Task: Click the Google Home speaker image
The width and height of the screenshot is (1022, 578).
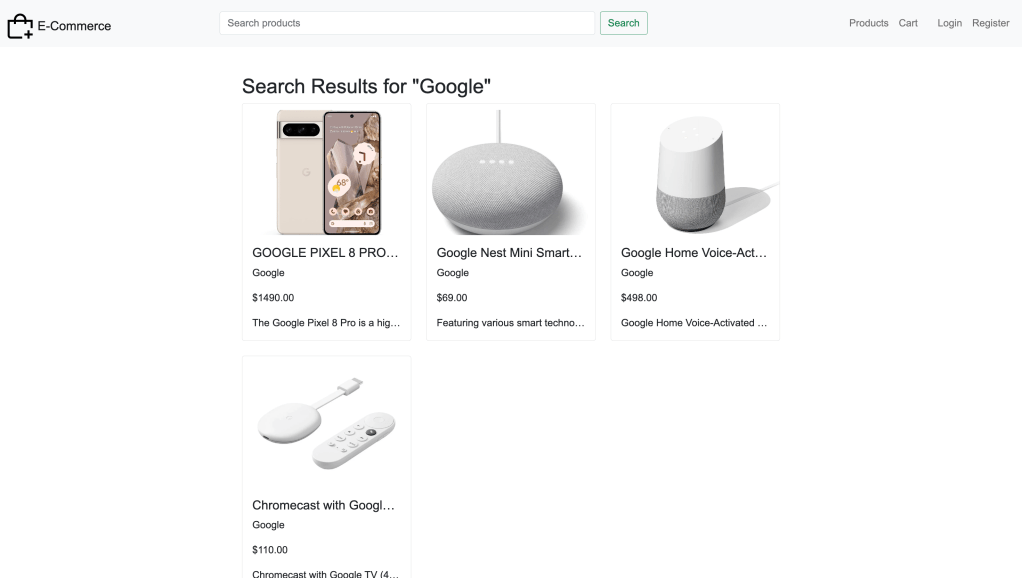Action: pyautogui.click(x=695, y=172)
